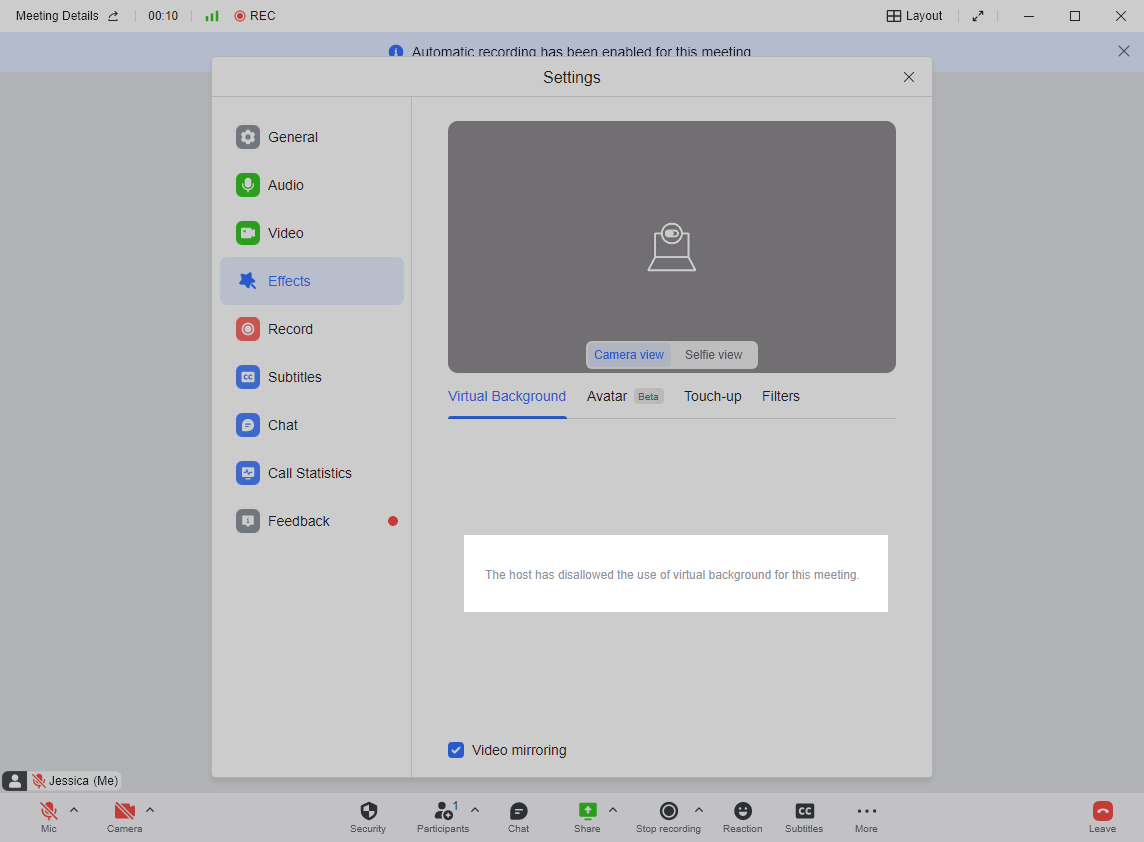
Task: Unmute the Mic in toolbar
Action: (x=48, y=811)
